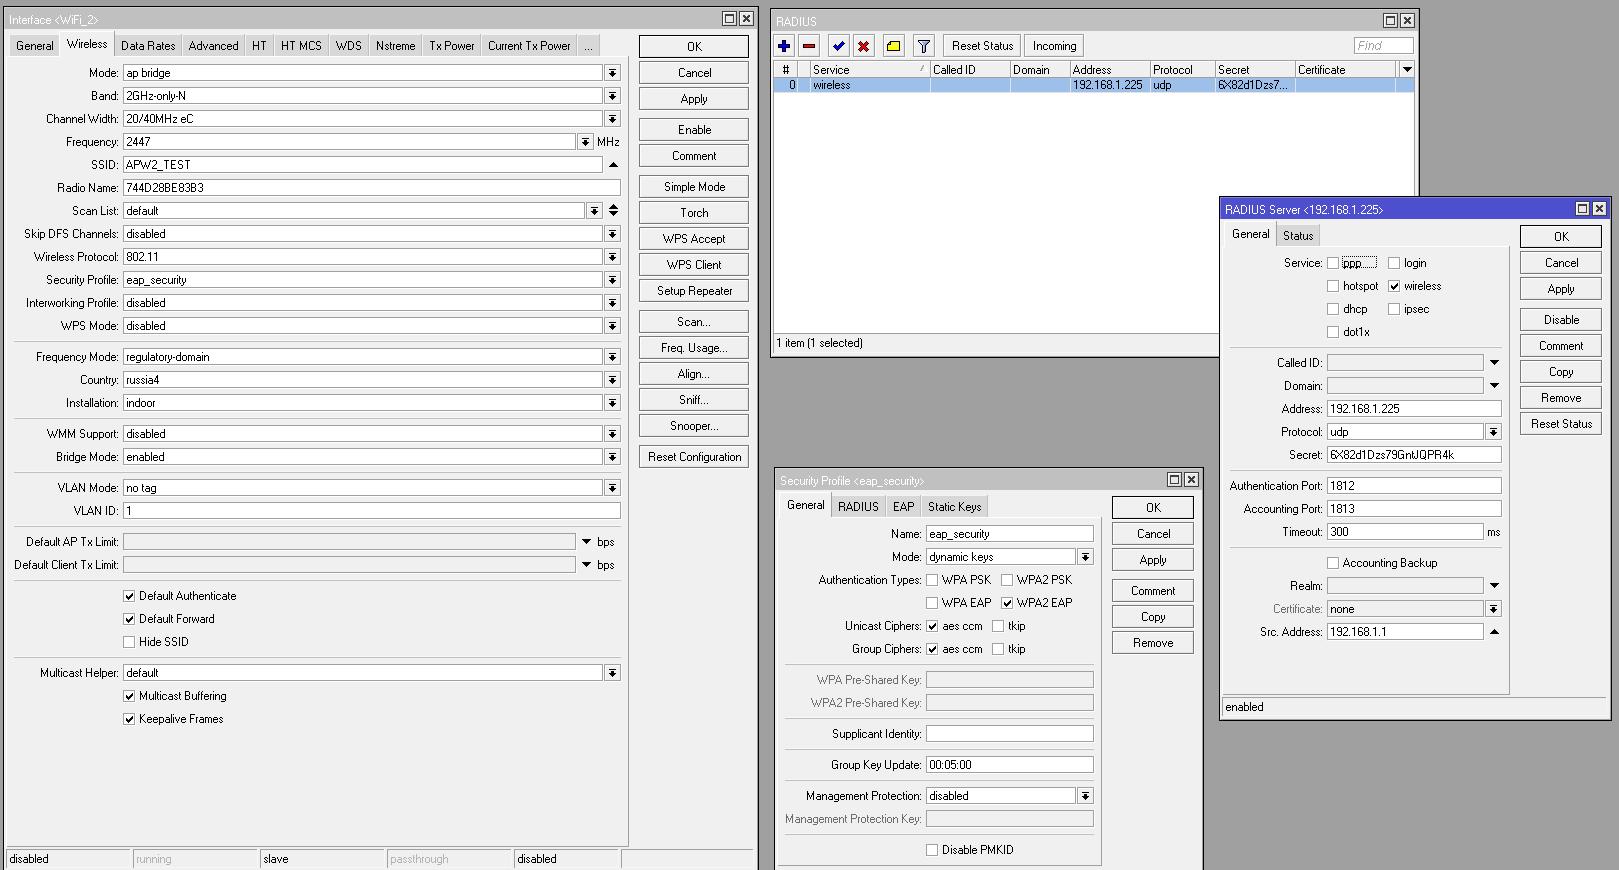
Task: Edit the SSID field APW2_TEST
Action: [362, 165]
